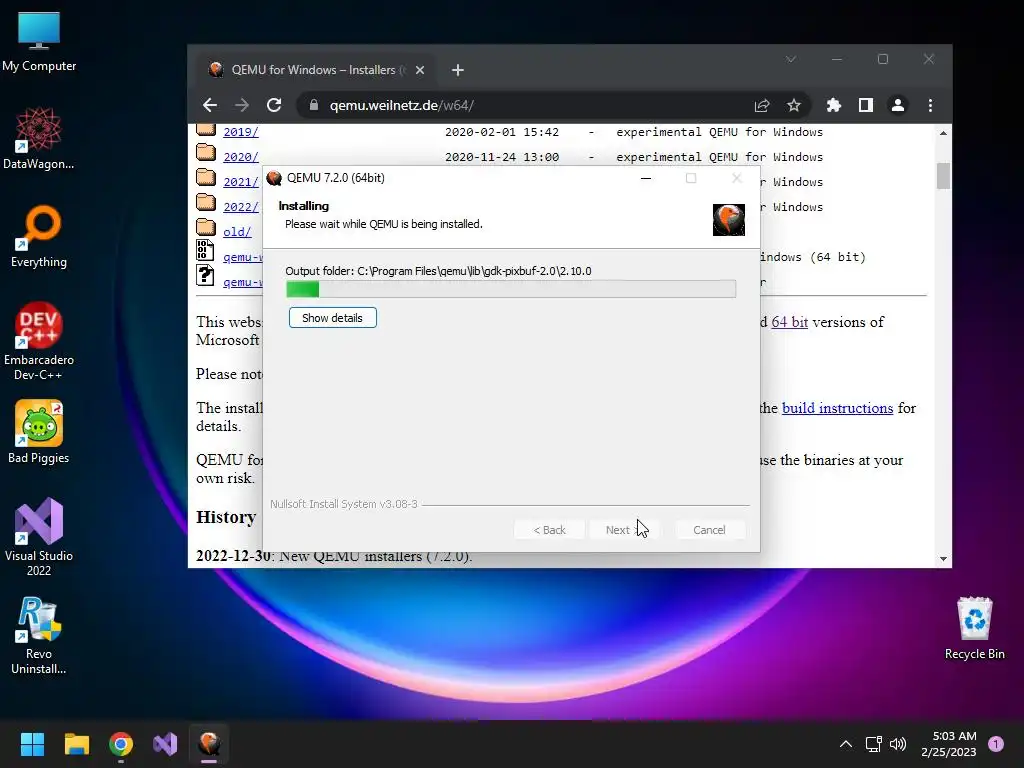The width and height of the screenshot is (1024, 768).
Task: Open My Computer desktop icon
Action: 39,42
